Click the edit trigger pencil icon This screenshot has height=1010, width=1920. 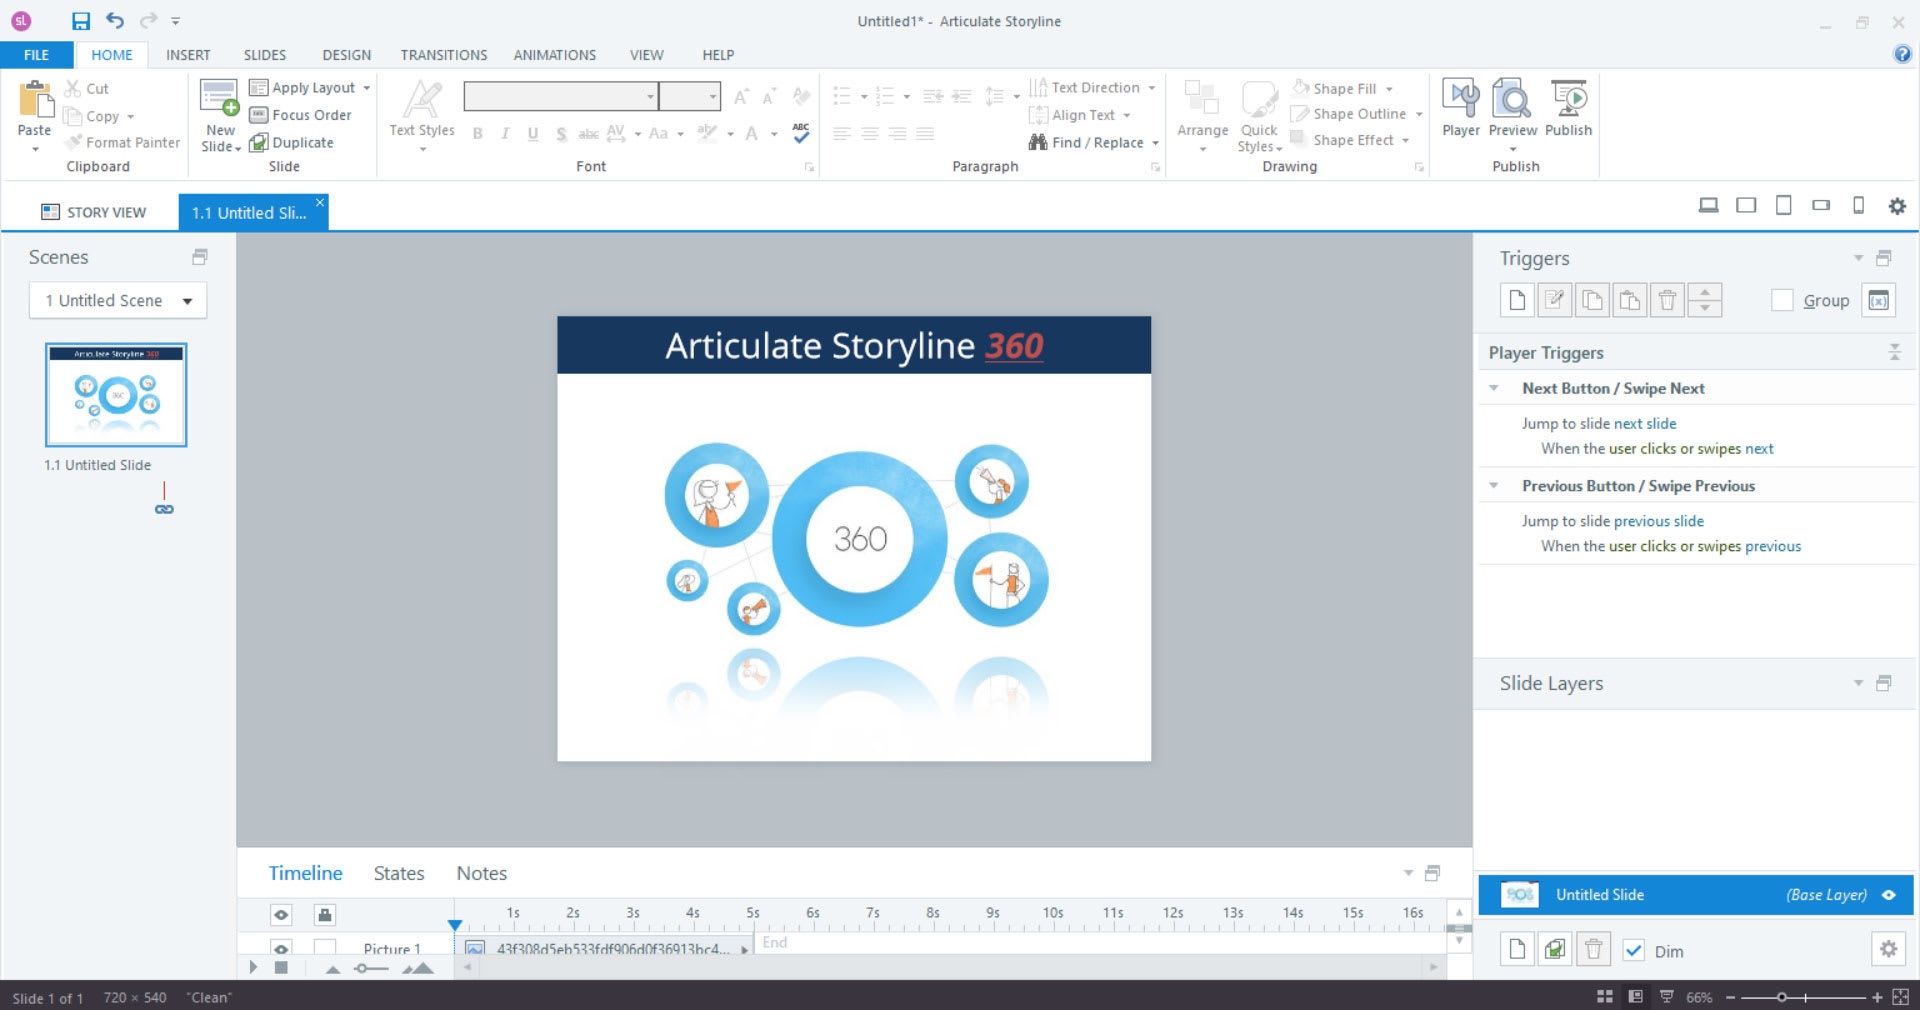1554,300
